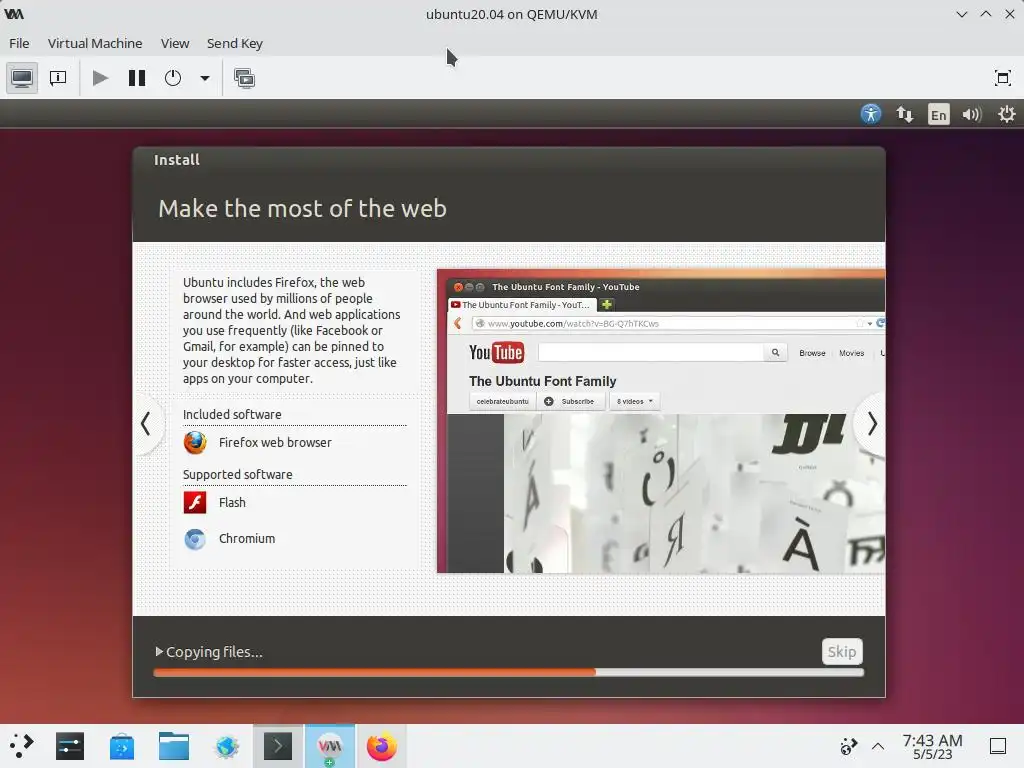The width and height of the screenshot is (1024, 768).
Task: Open the File menu
Action: 19,43
